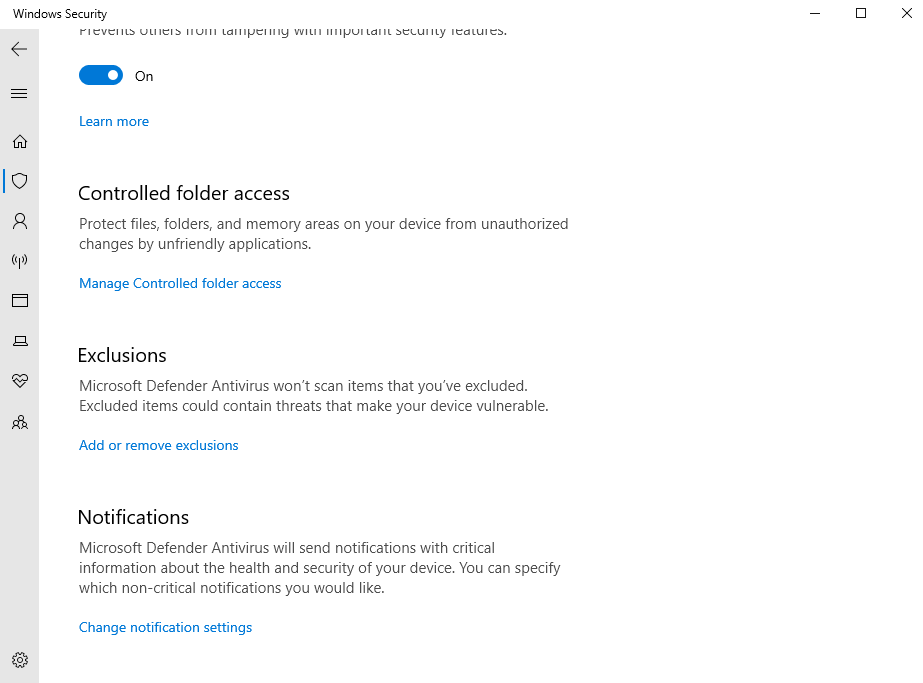Image resolution: width=923 pixels, height=683 pixels.
Task: Open the Home section icon
Action: click(19, 141)
